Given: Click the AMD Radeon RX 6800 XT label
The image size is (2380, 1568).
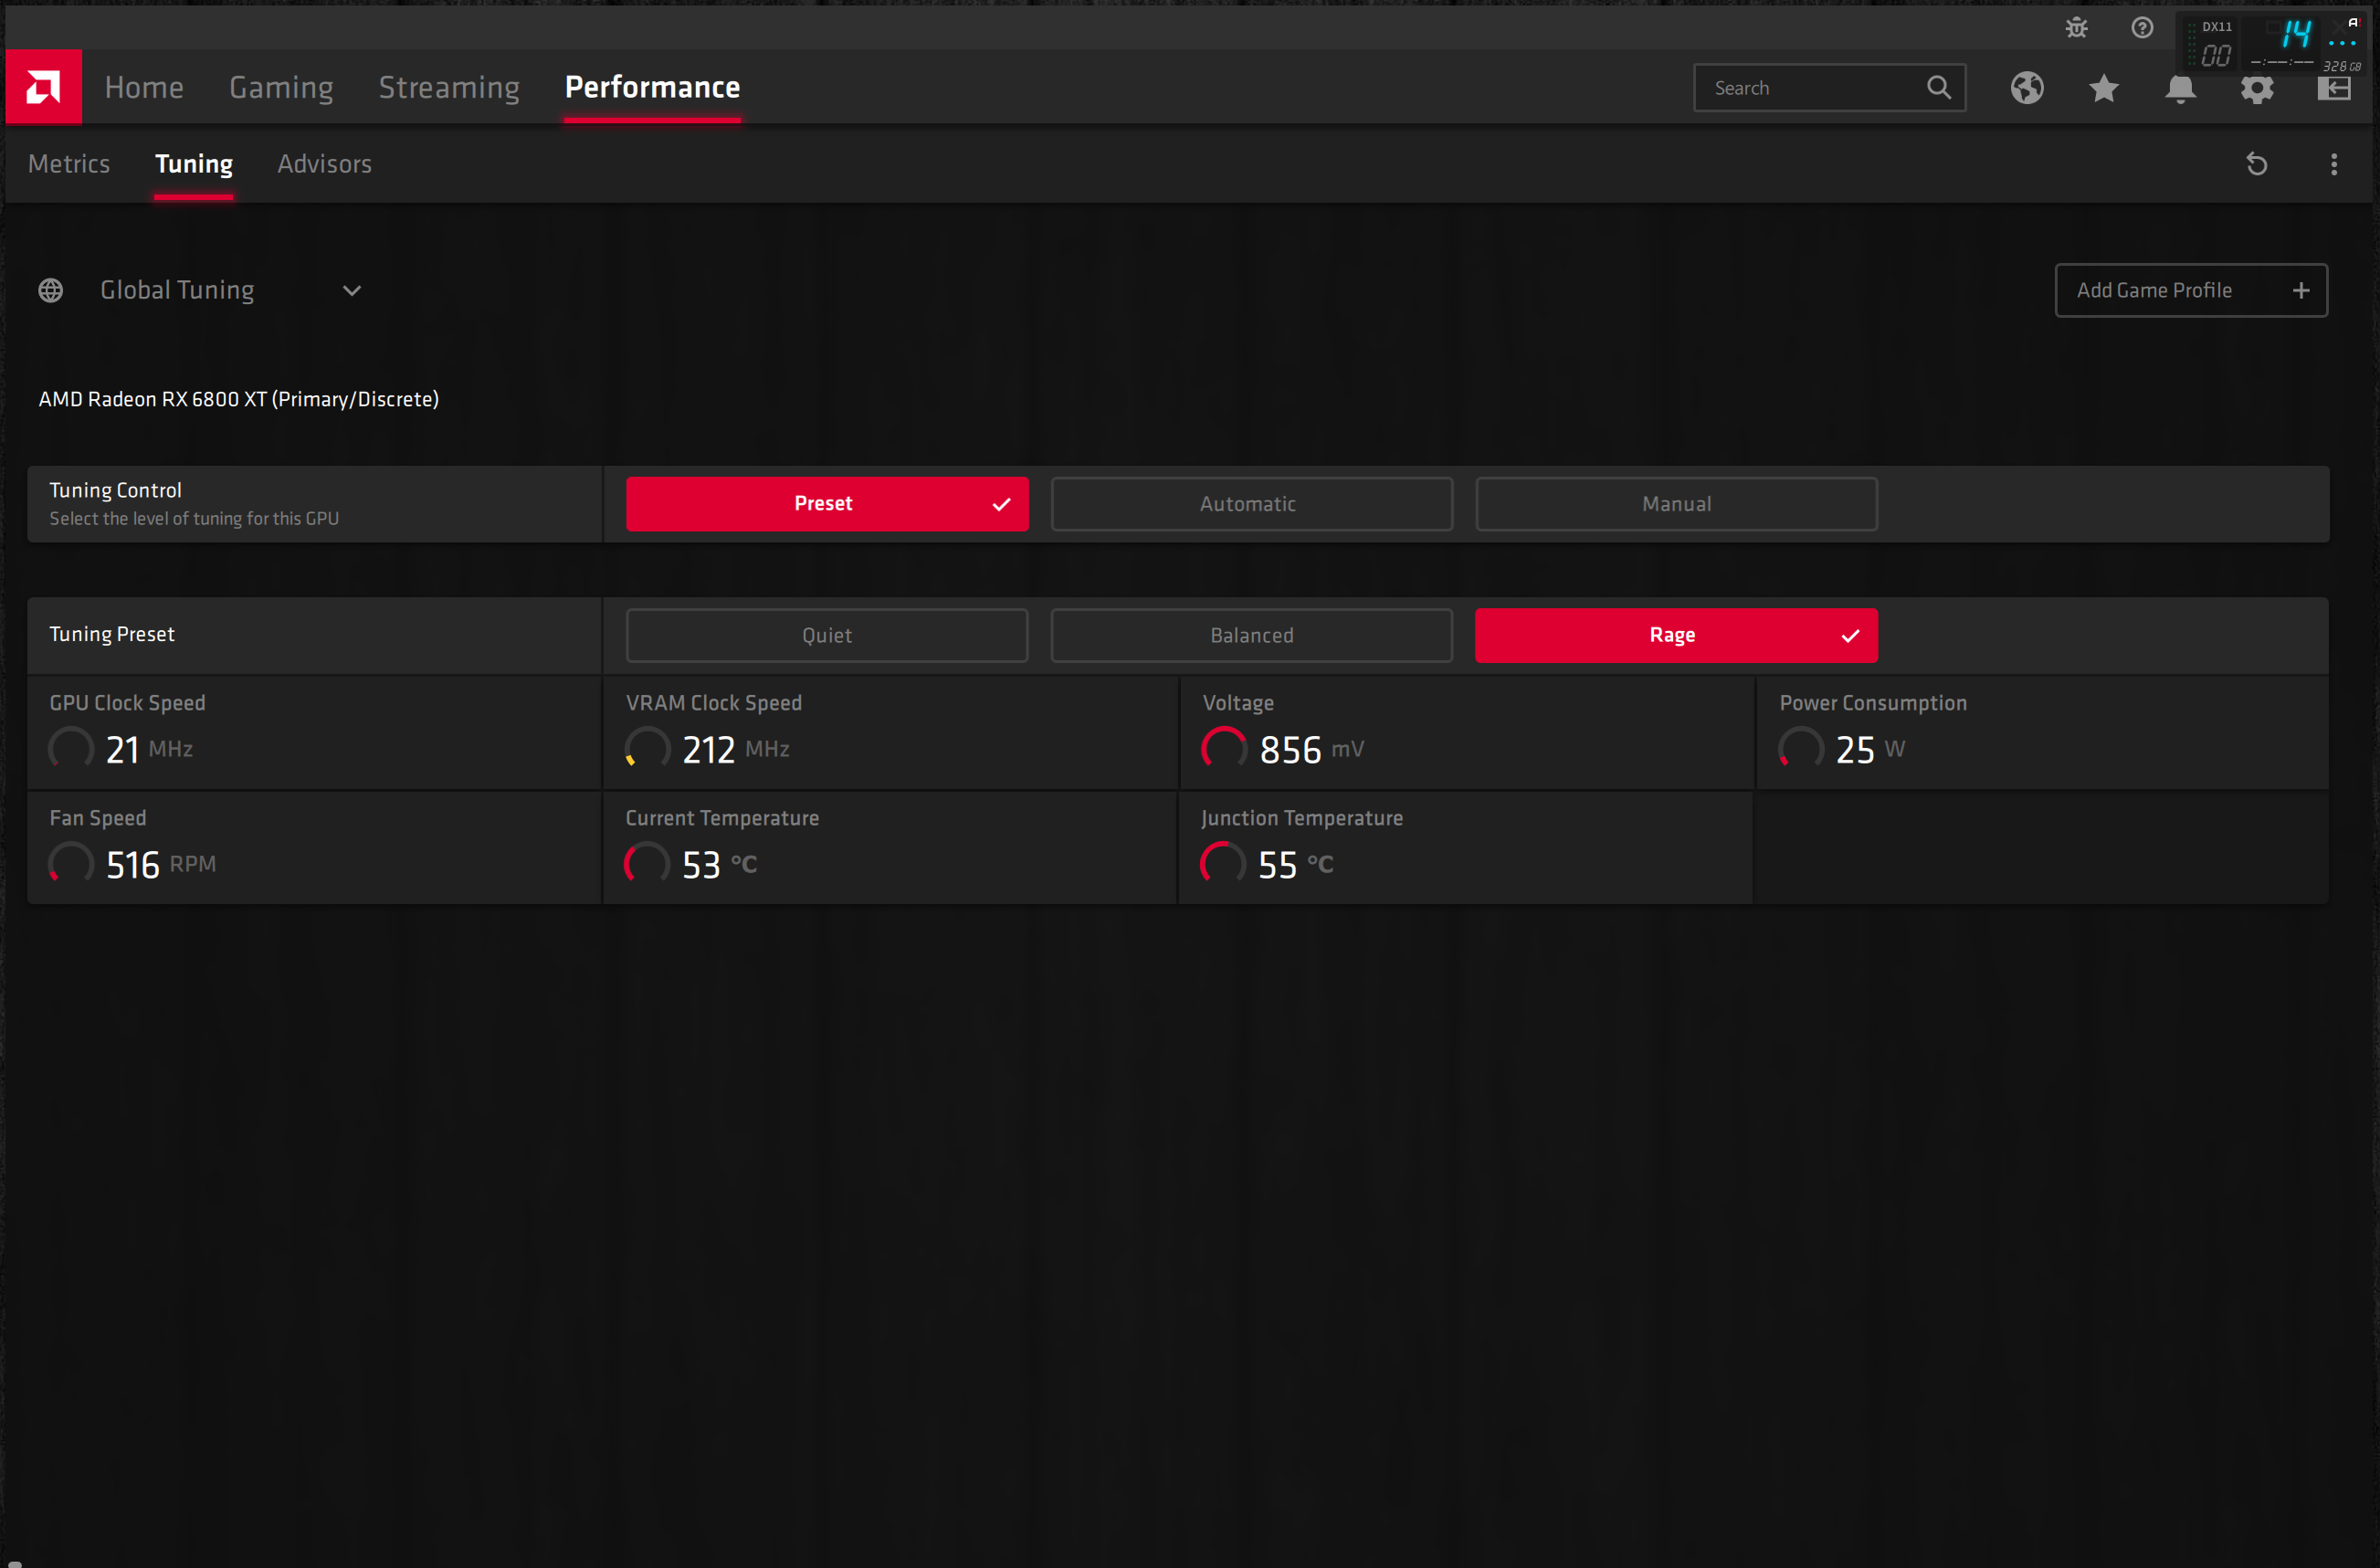Looking at the screenshot, I should coord(239,399).
